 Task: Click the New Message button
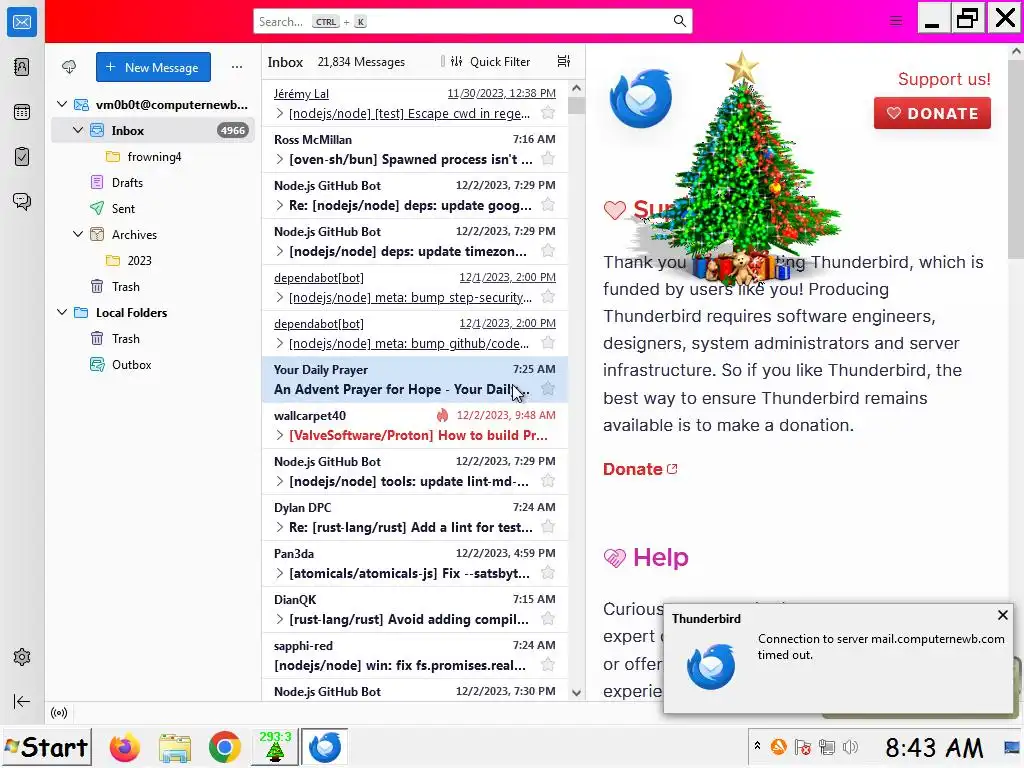coord(153,67)
